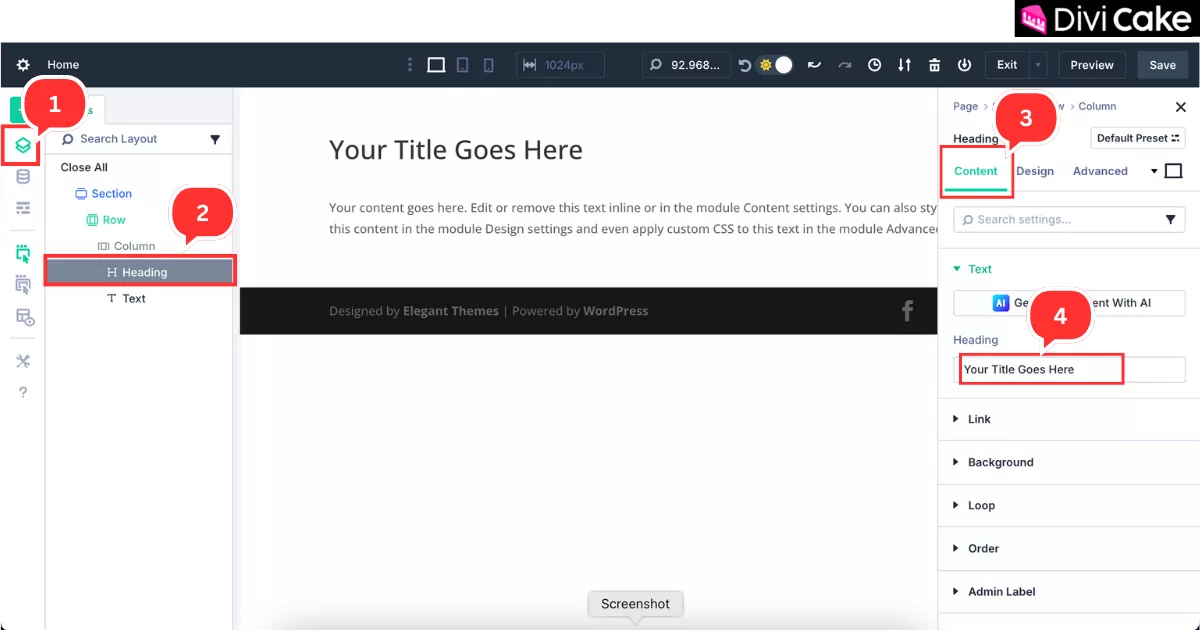Image resolution: width=1200 pixels, height=630 pixels.
Task: Open more tabs arrow beside Advanced
Action: [x=1154, y=171]
